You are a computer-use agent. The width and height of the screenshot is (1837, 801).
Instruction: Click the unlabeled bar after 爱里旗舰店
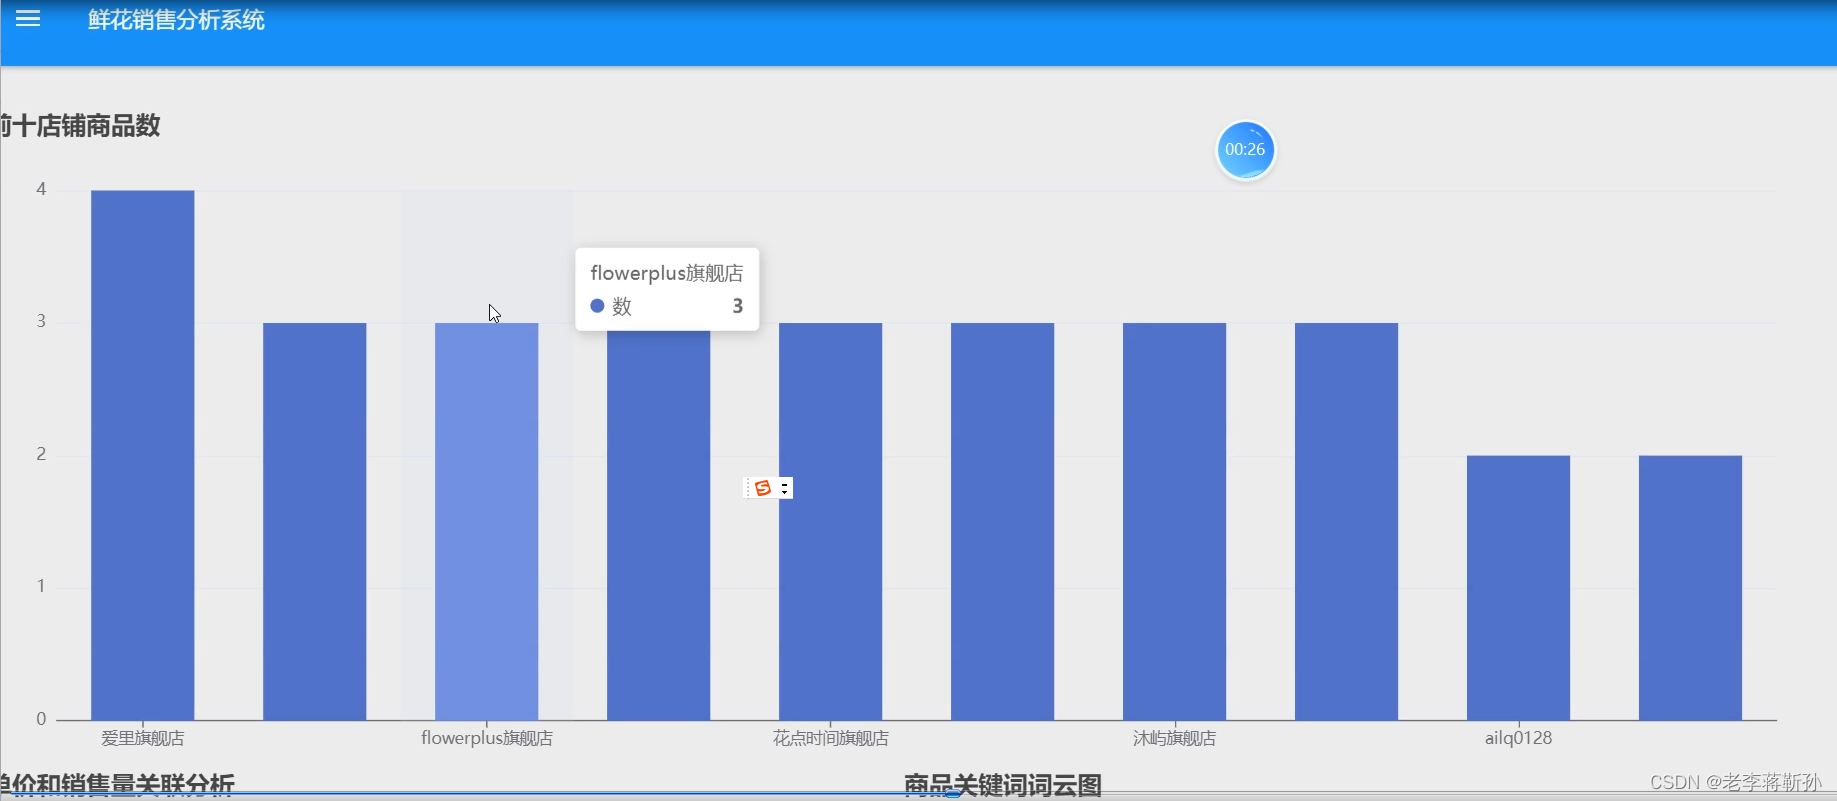click(315, 521)
